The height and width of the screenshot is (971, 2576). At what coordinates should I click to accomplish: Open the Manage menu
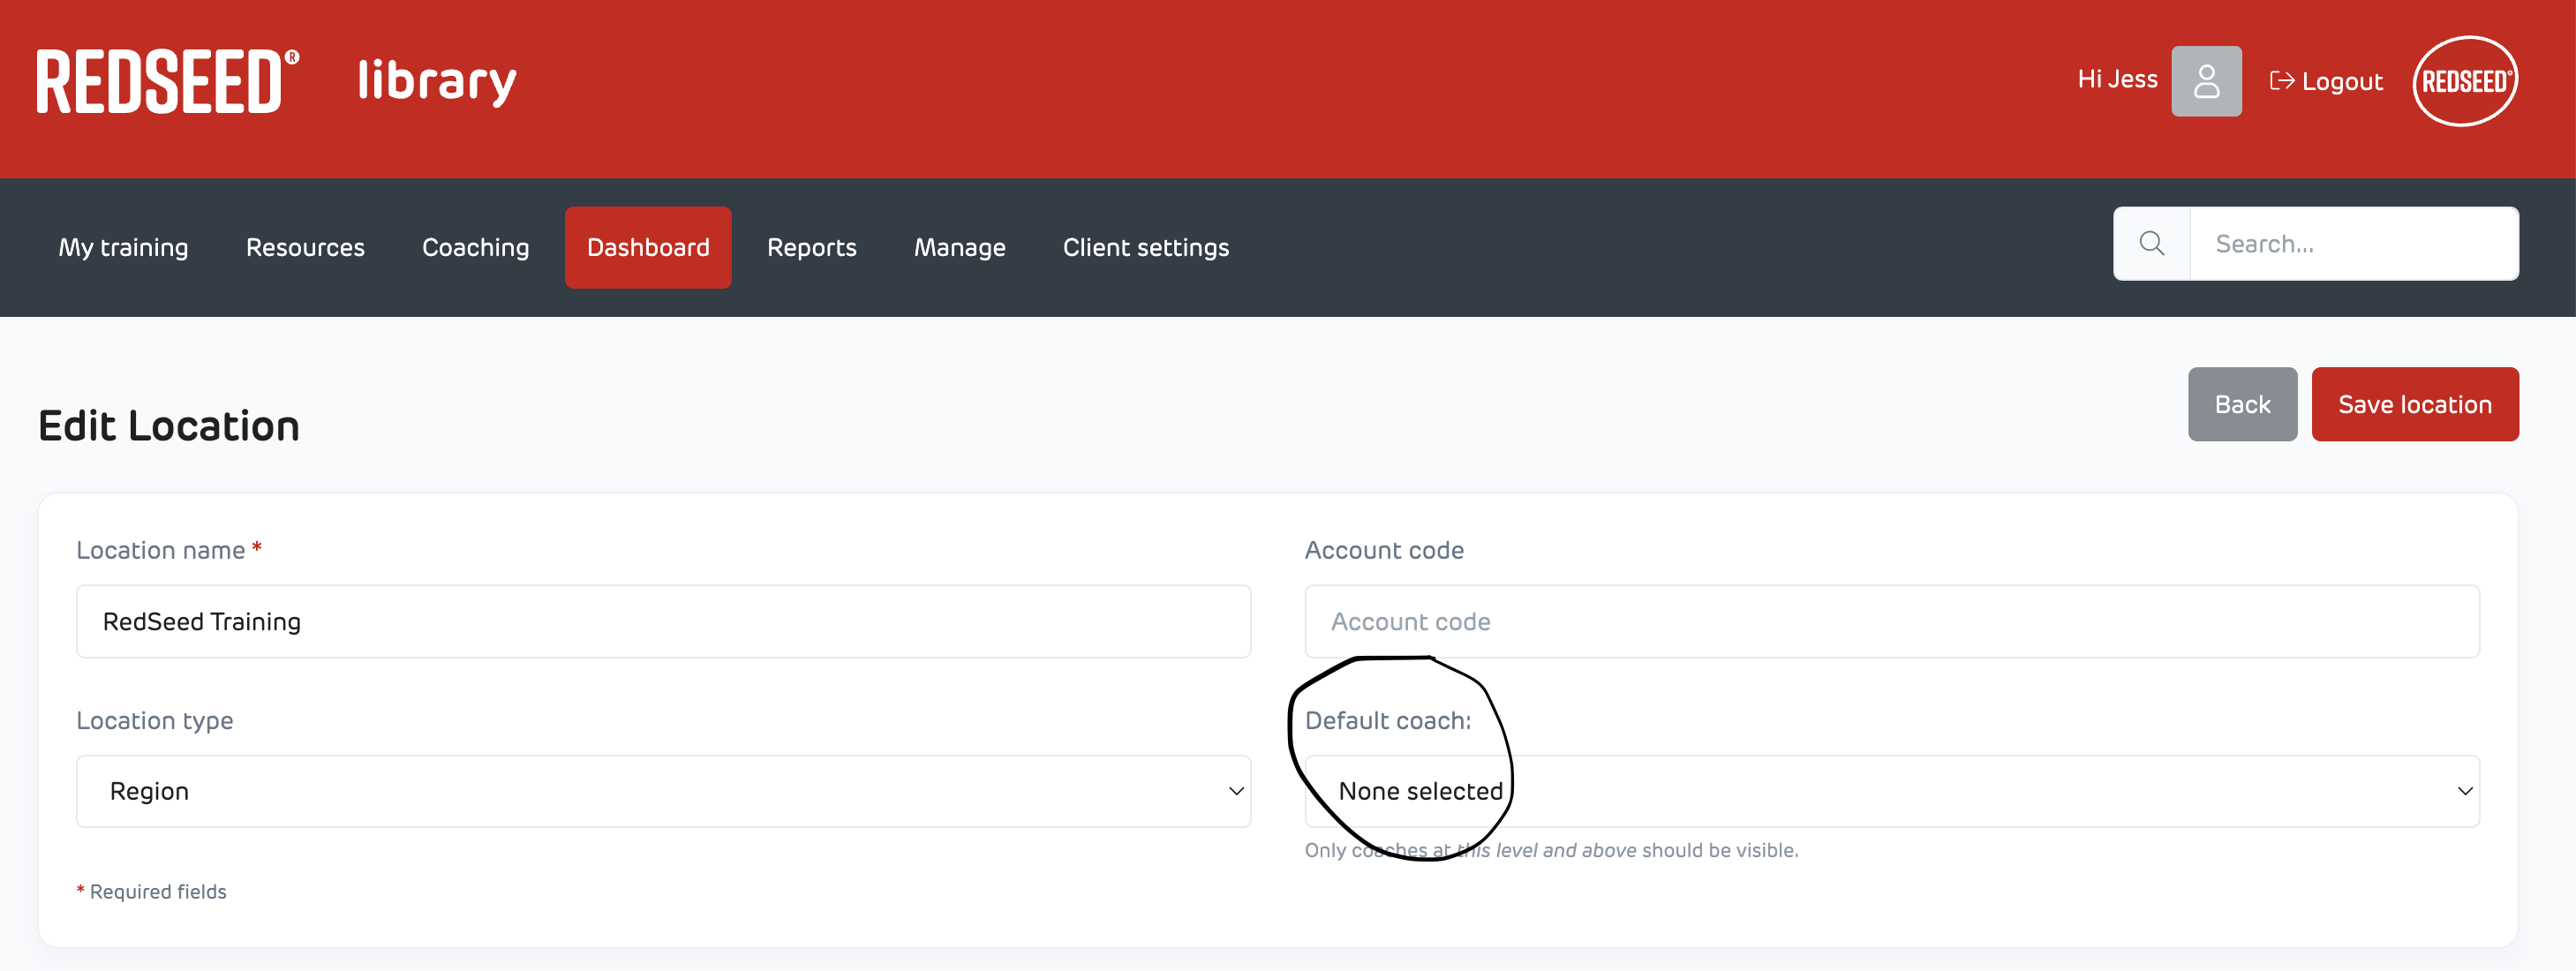click(x=959, y=247)
